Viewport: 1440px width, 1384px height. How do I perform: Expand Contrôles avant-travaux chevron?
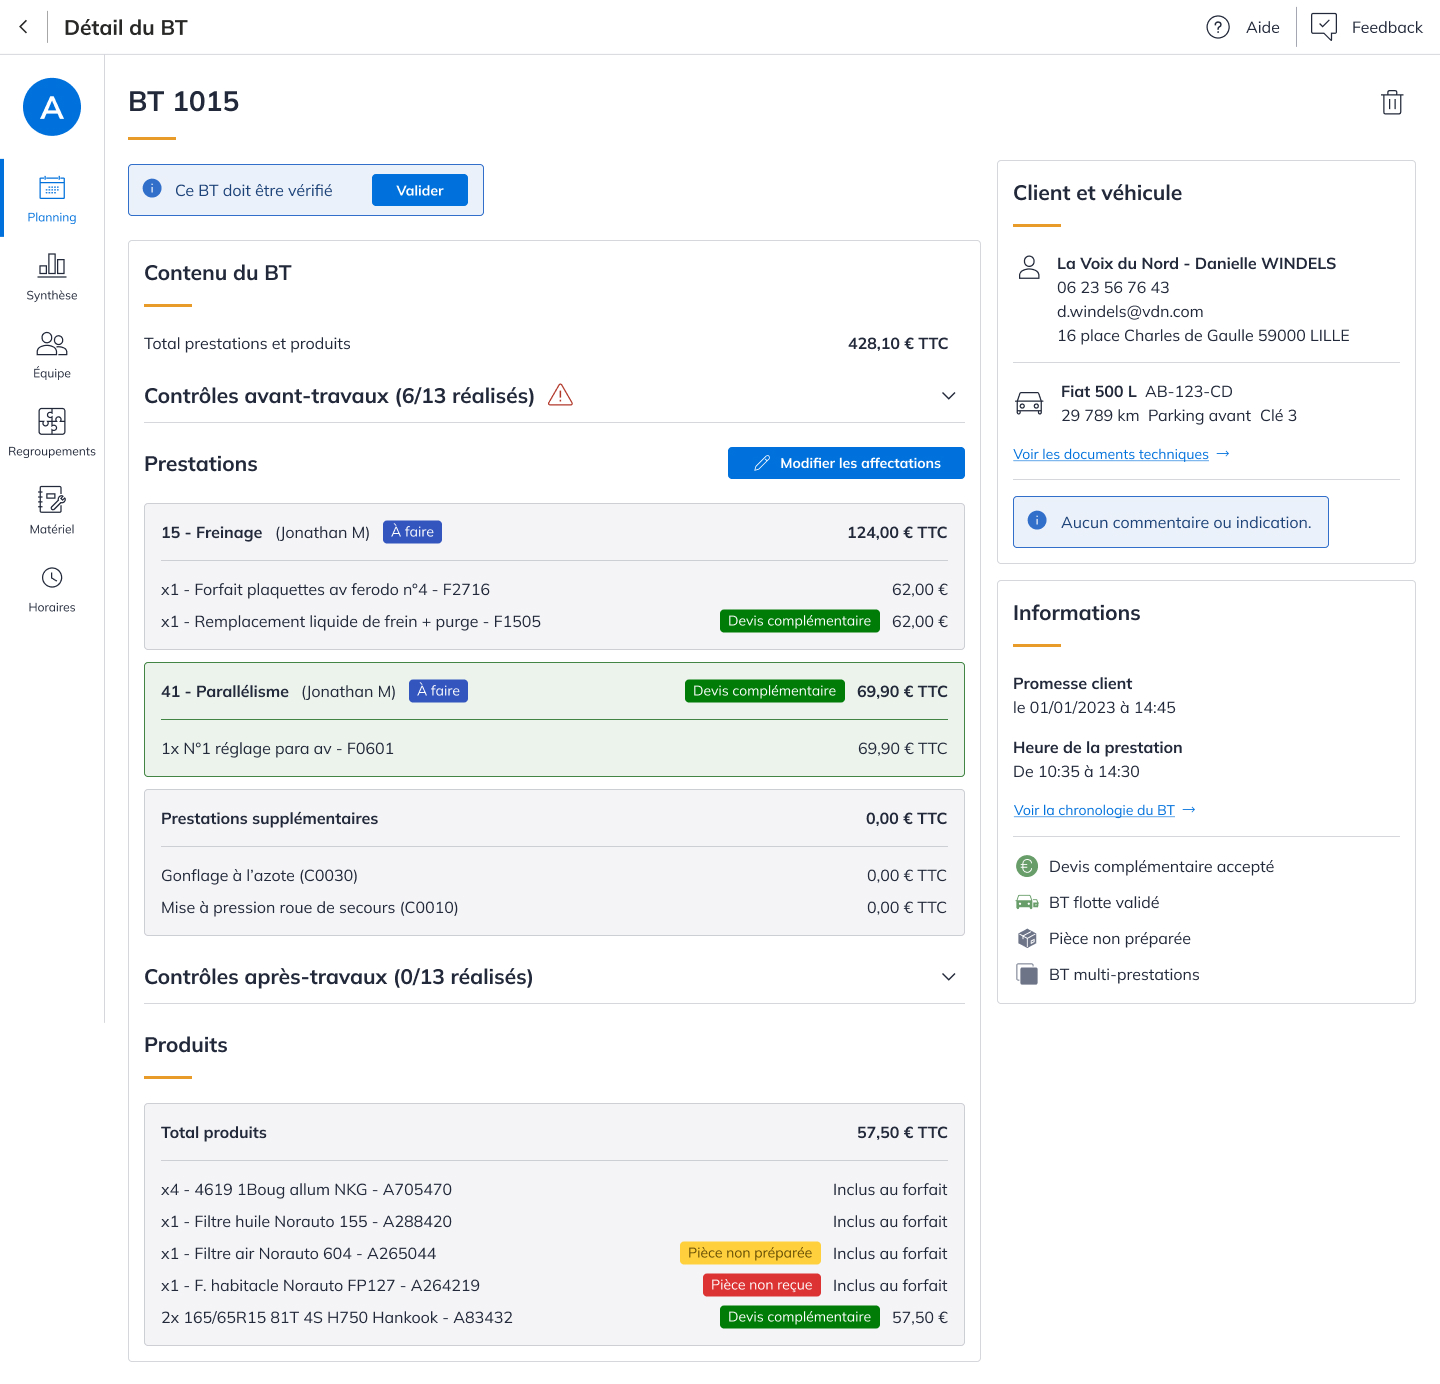click(948, 396)
